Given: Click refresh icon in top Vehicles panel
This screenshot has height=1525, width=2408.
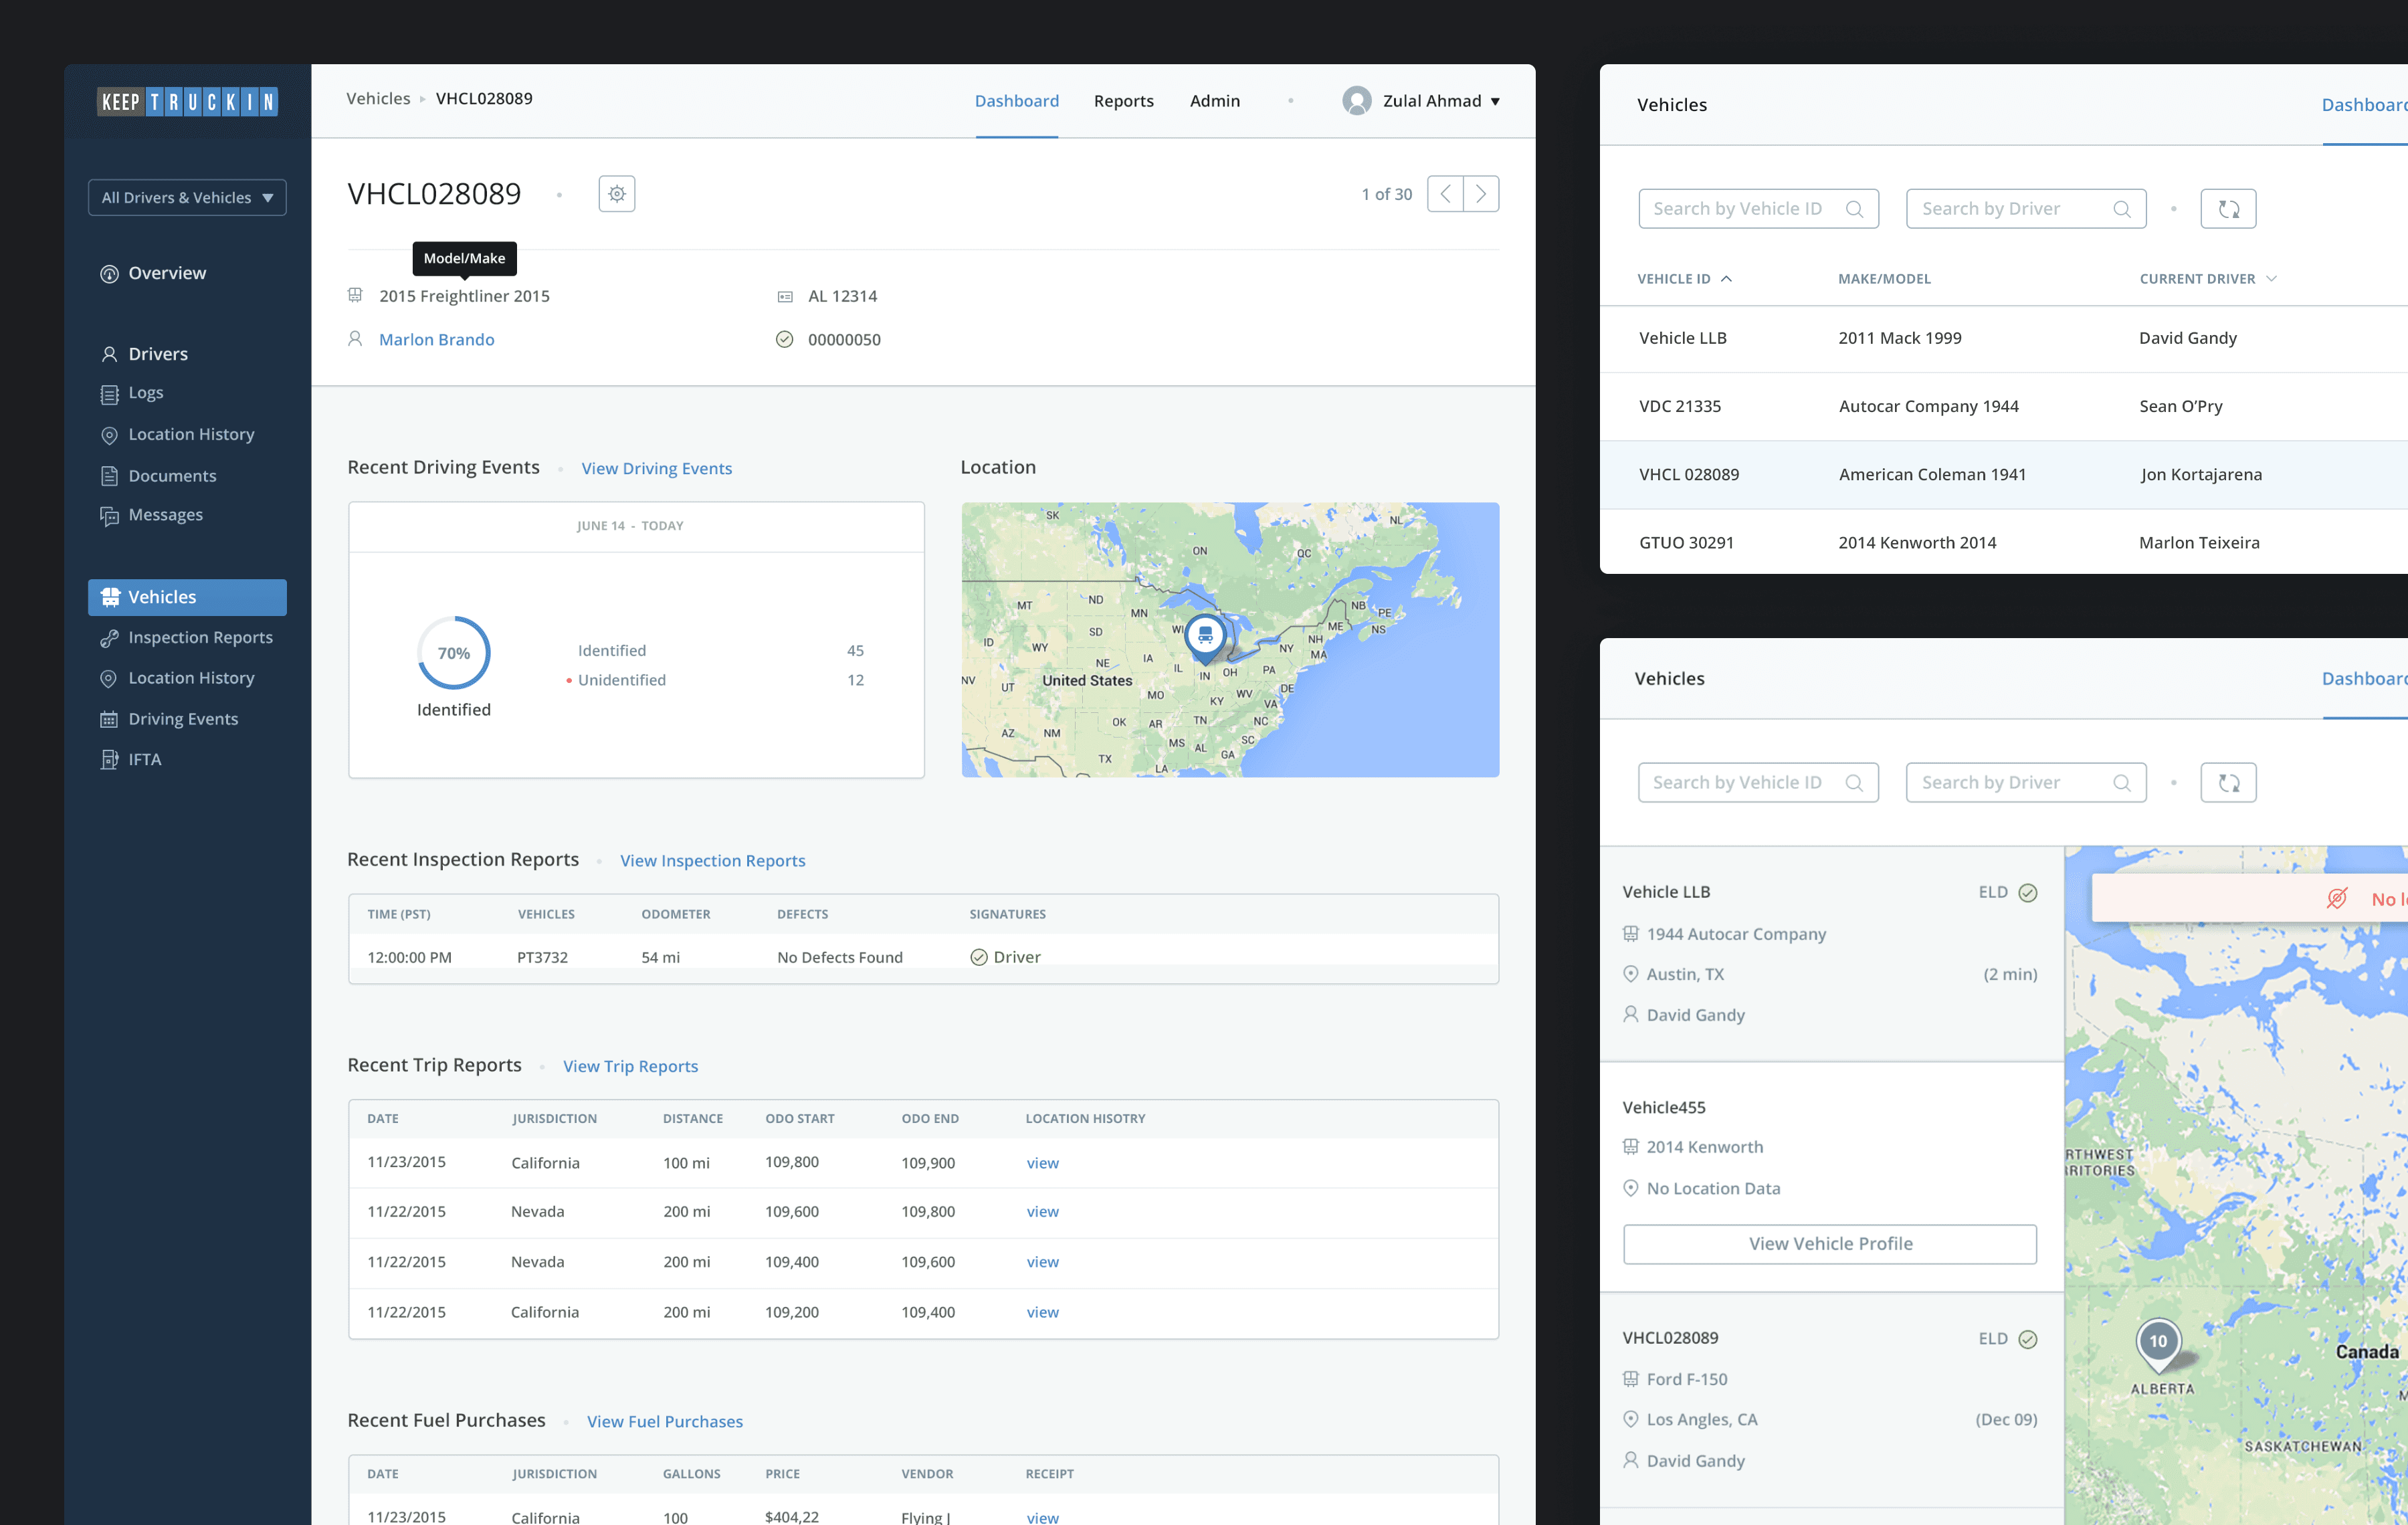Looking at the screenshot, I should [x=2228, y=209].
